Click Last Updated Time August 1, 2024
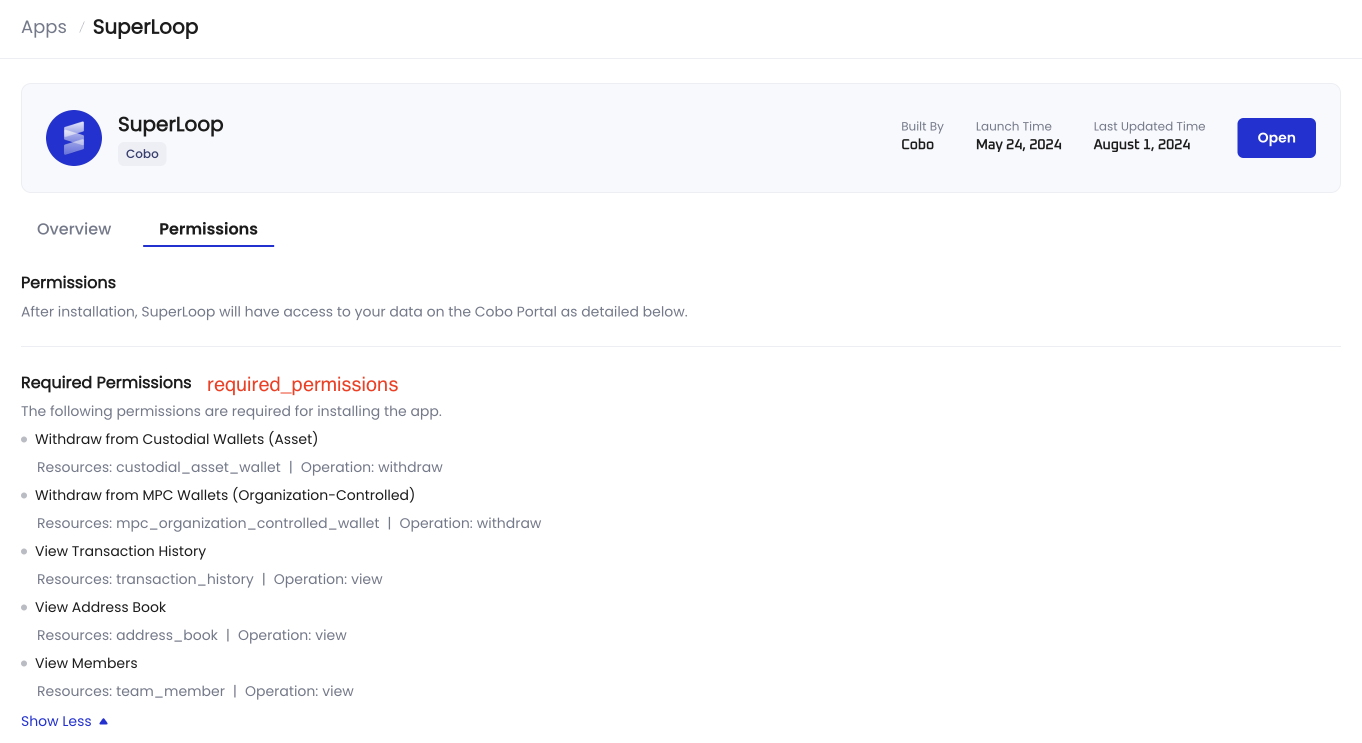 pos(1142,144)
